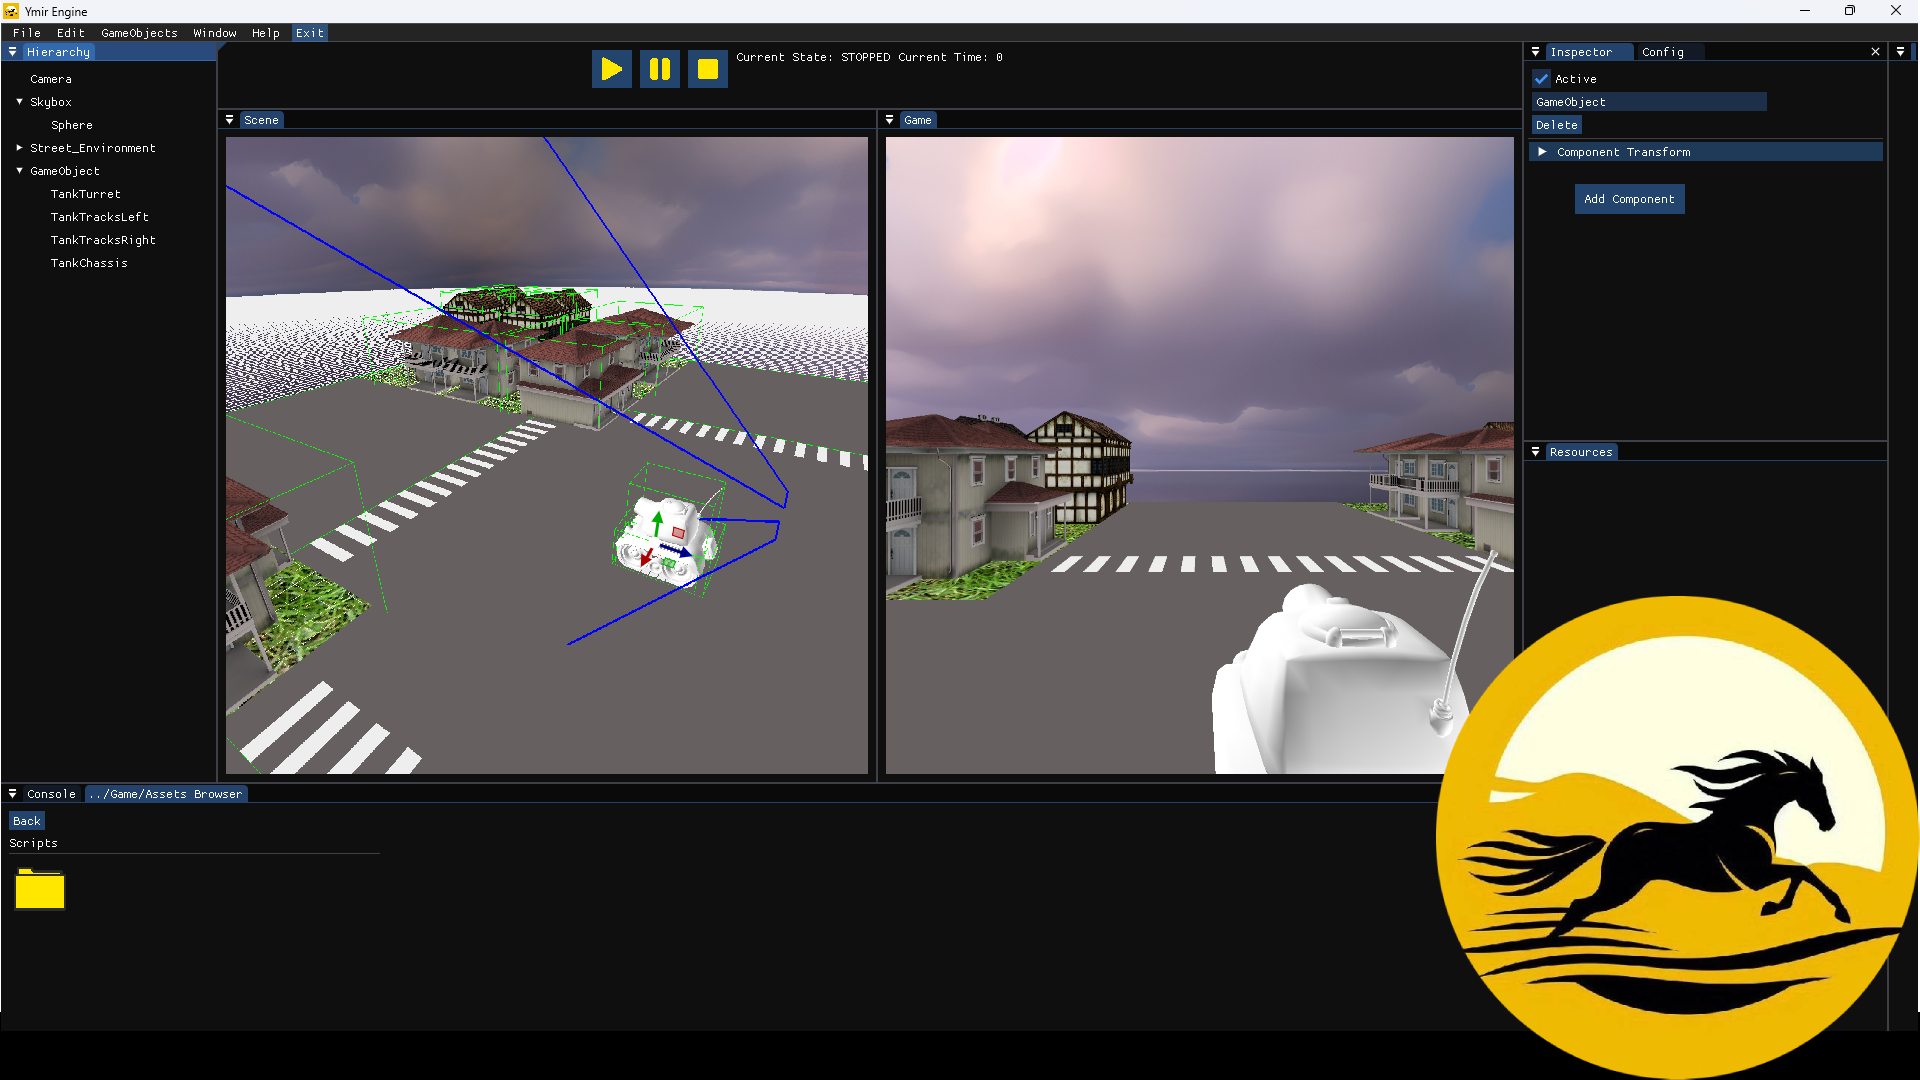Collapse the GameObject tree node
1920x1080 pixels.
coord(19,171)
